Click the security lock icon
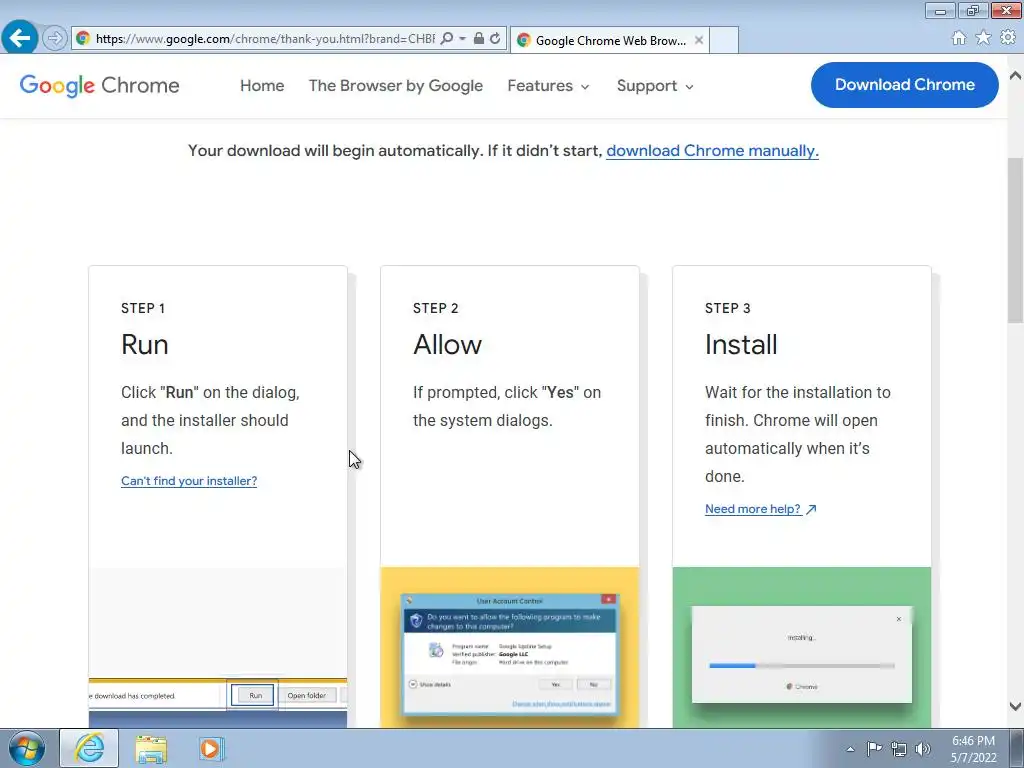Viewport: 1024px width, 768px height. click(479, 39)
